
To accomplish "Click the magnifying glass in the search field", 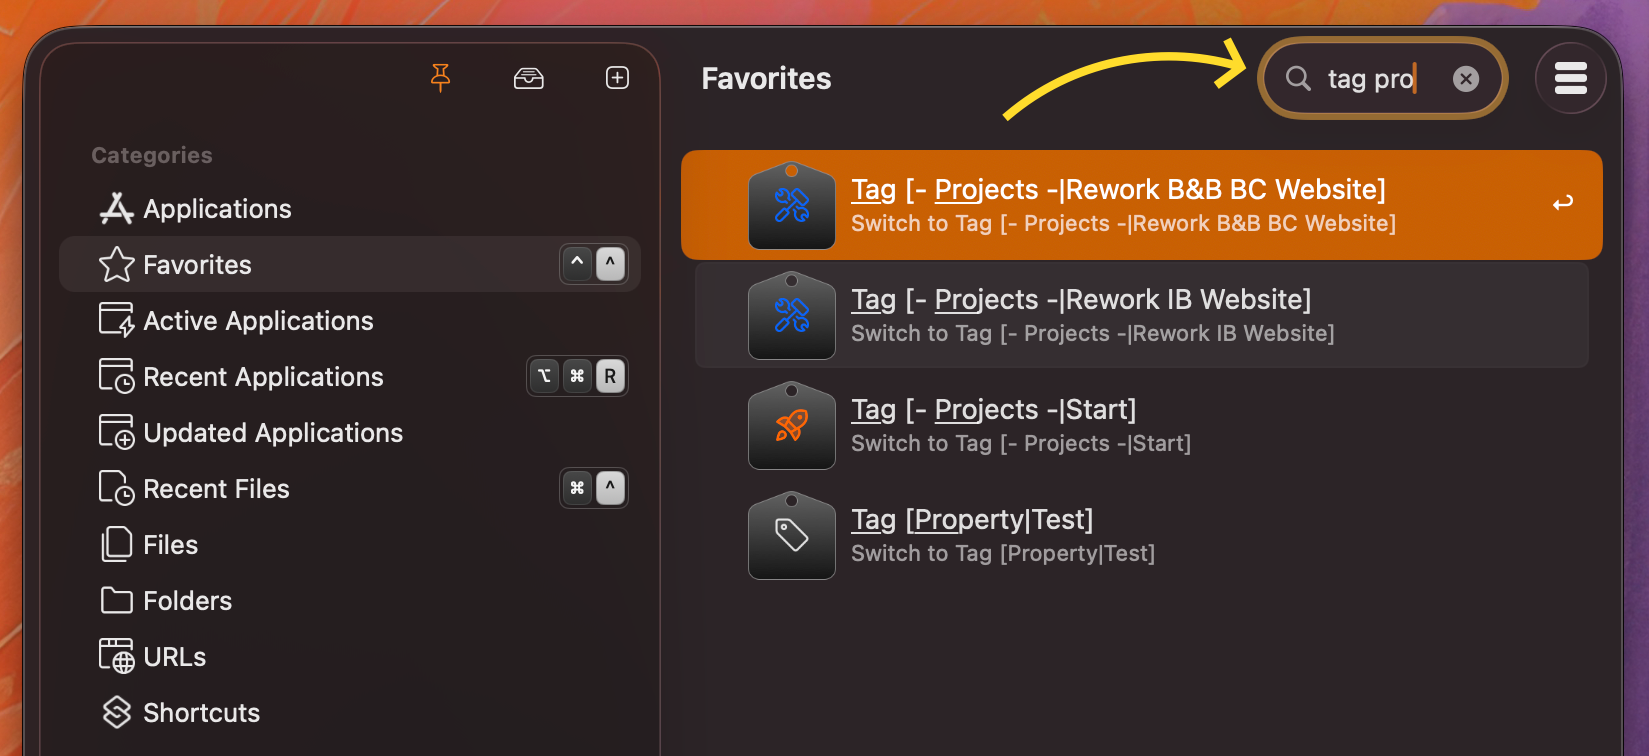I will click(1297, 78).
